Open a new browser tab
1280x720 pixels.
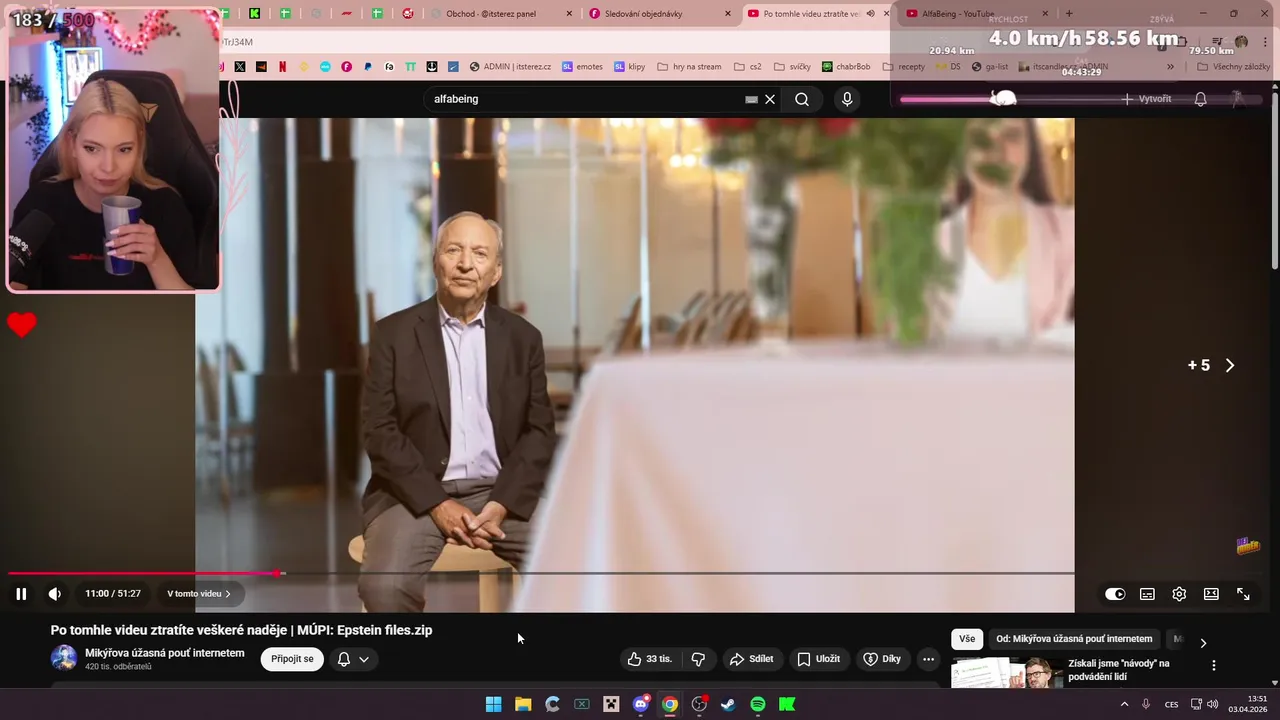[x=1069, y=14]
